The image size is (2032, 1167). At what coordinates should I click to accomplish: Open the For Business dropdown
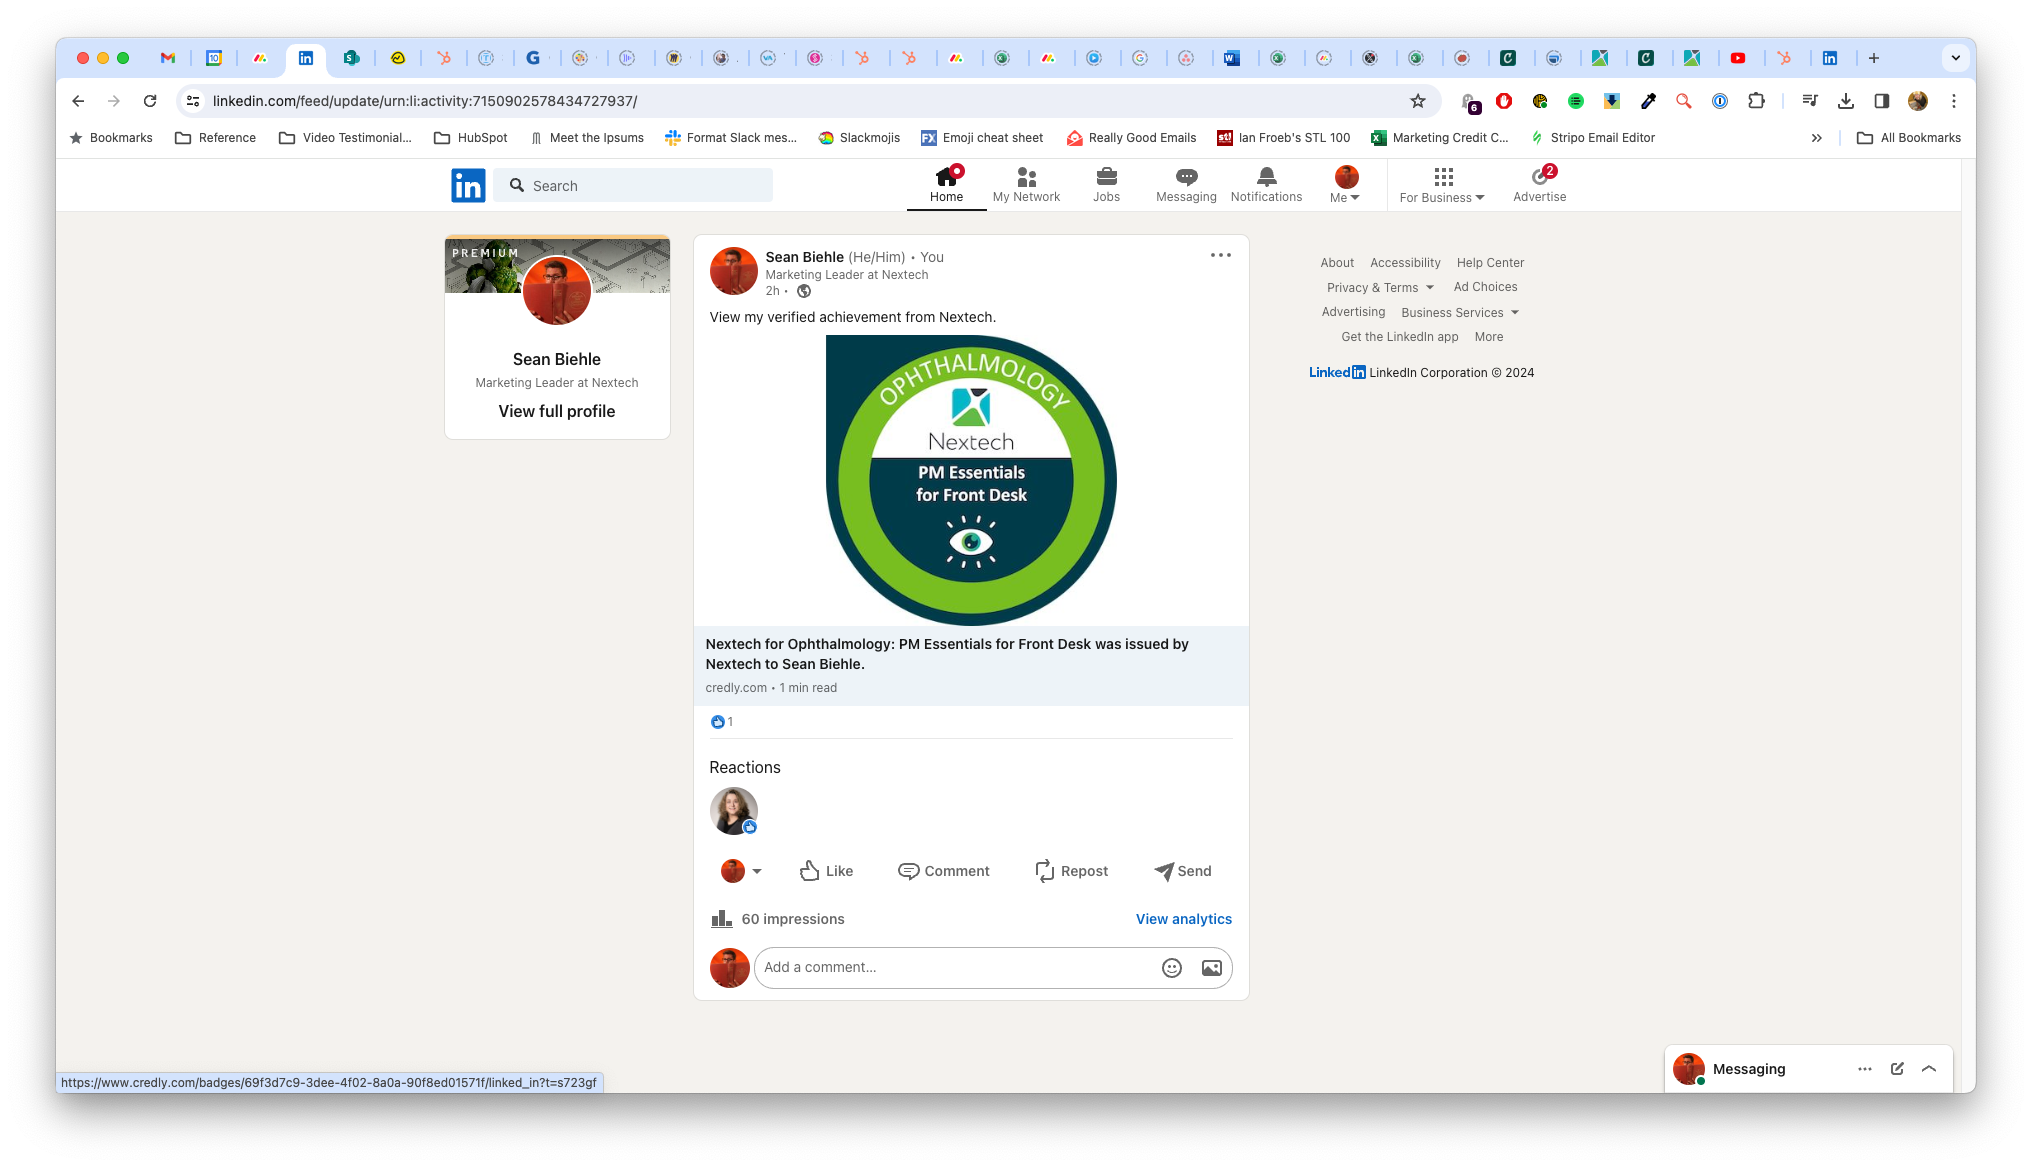pos(1442,186)
